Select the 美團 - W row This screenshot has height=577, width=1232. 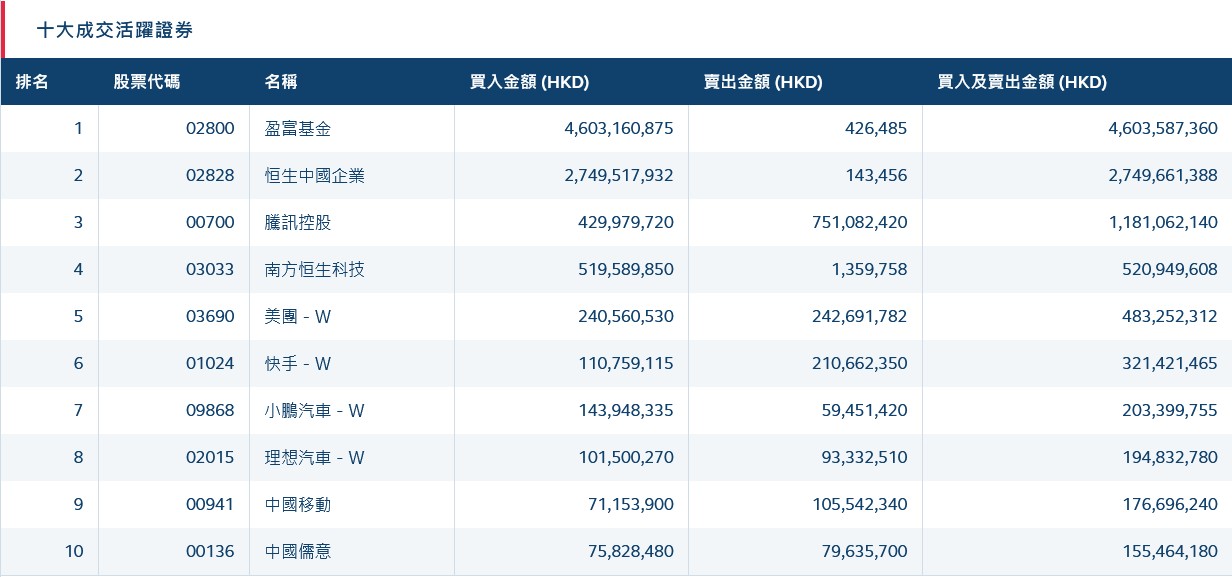pyautogui.click(x=296, y=316)
